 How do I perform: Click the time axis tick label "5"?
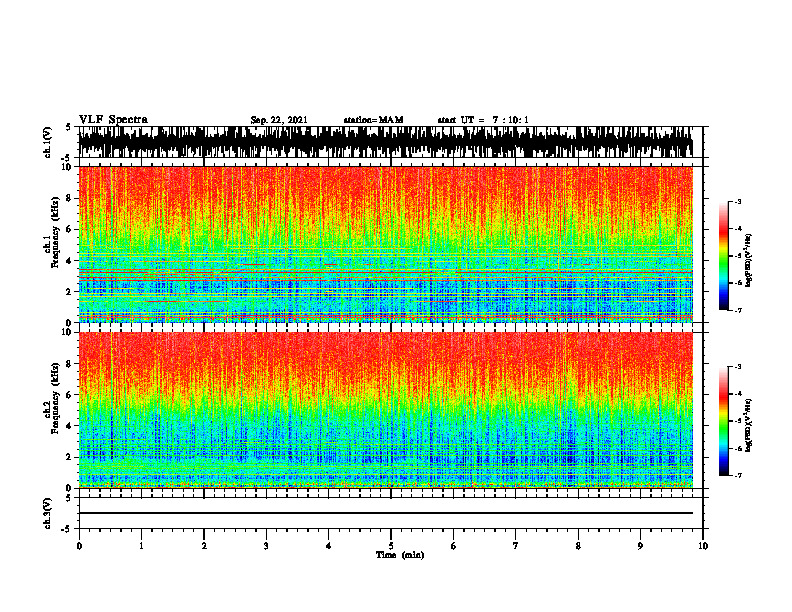click(x=391, y=546)
